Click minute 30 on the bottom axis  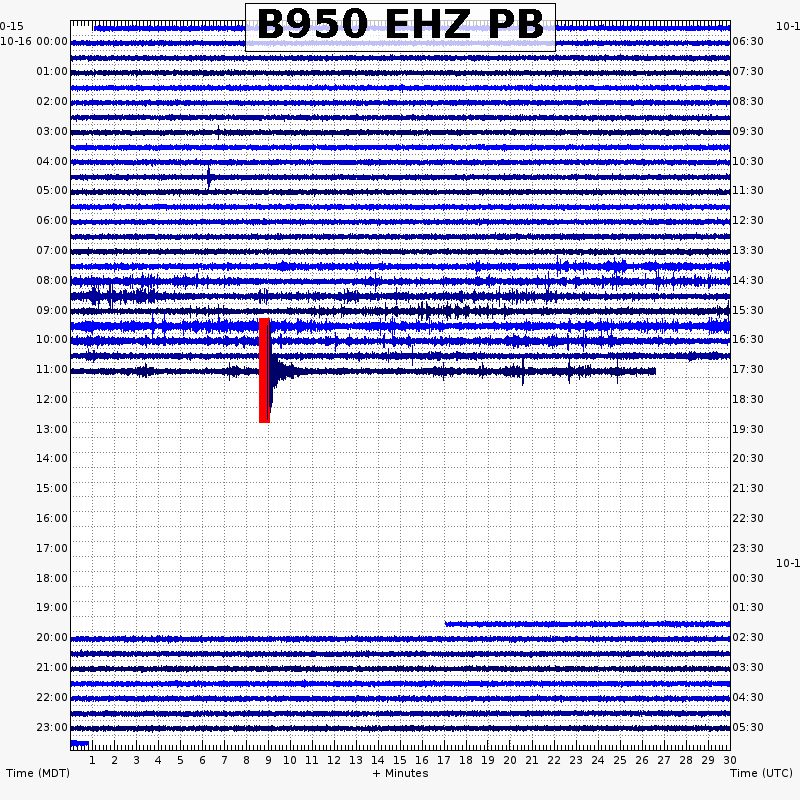point(730,760)
